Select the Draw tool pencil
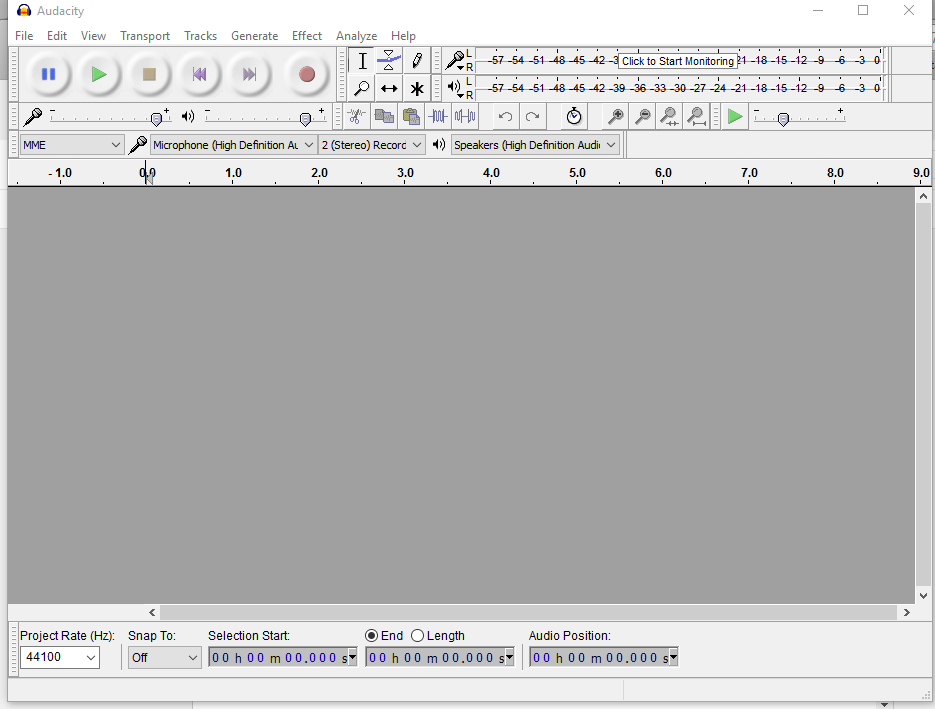Screen dimensions: 935x709 pyautogui.click(x=417, y=60)
